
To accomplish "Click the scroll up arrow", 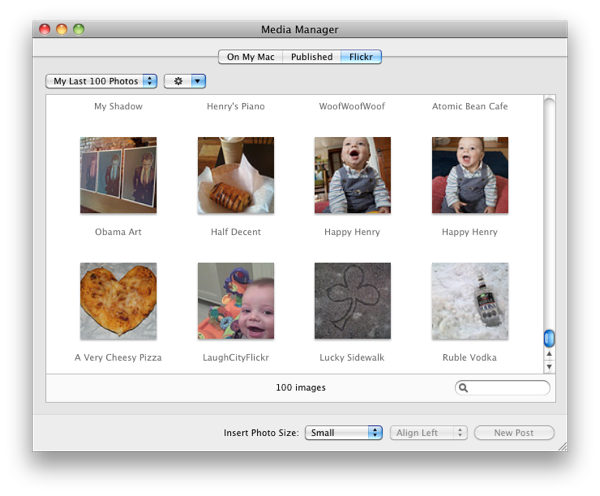I will 549,354.
